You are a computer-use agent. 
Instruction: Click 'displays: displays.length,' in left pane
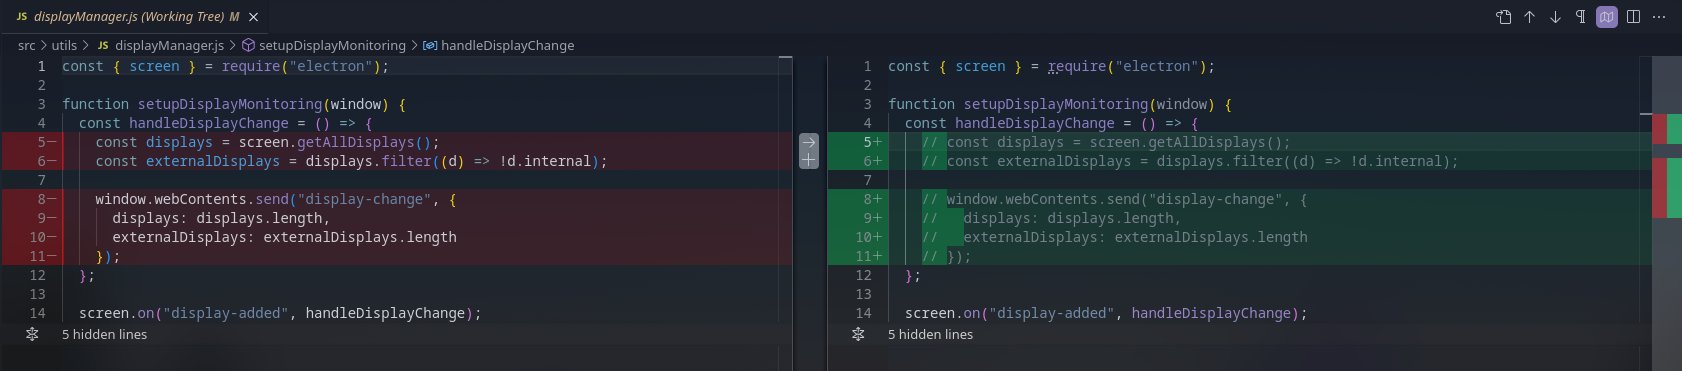pos(221,218)
